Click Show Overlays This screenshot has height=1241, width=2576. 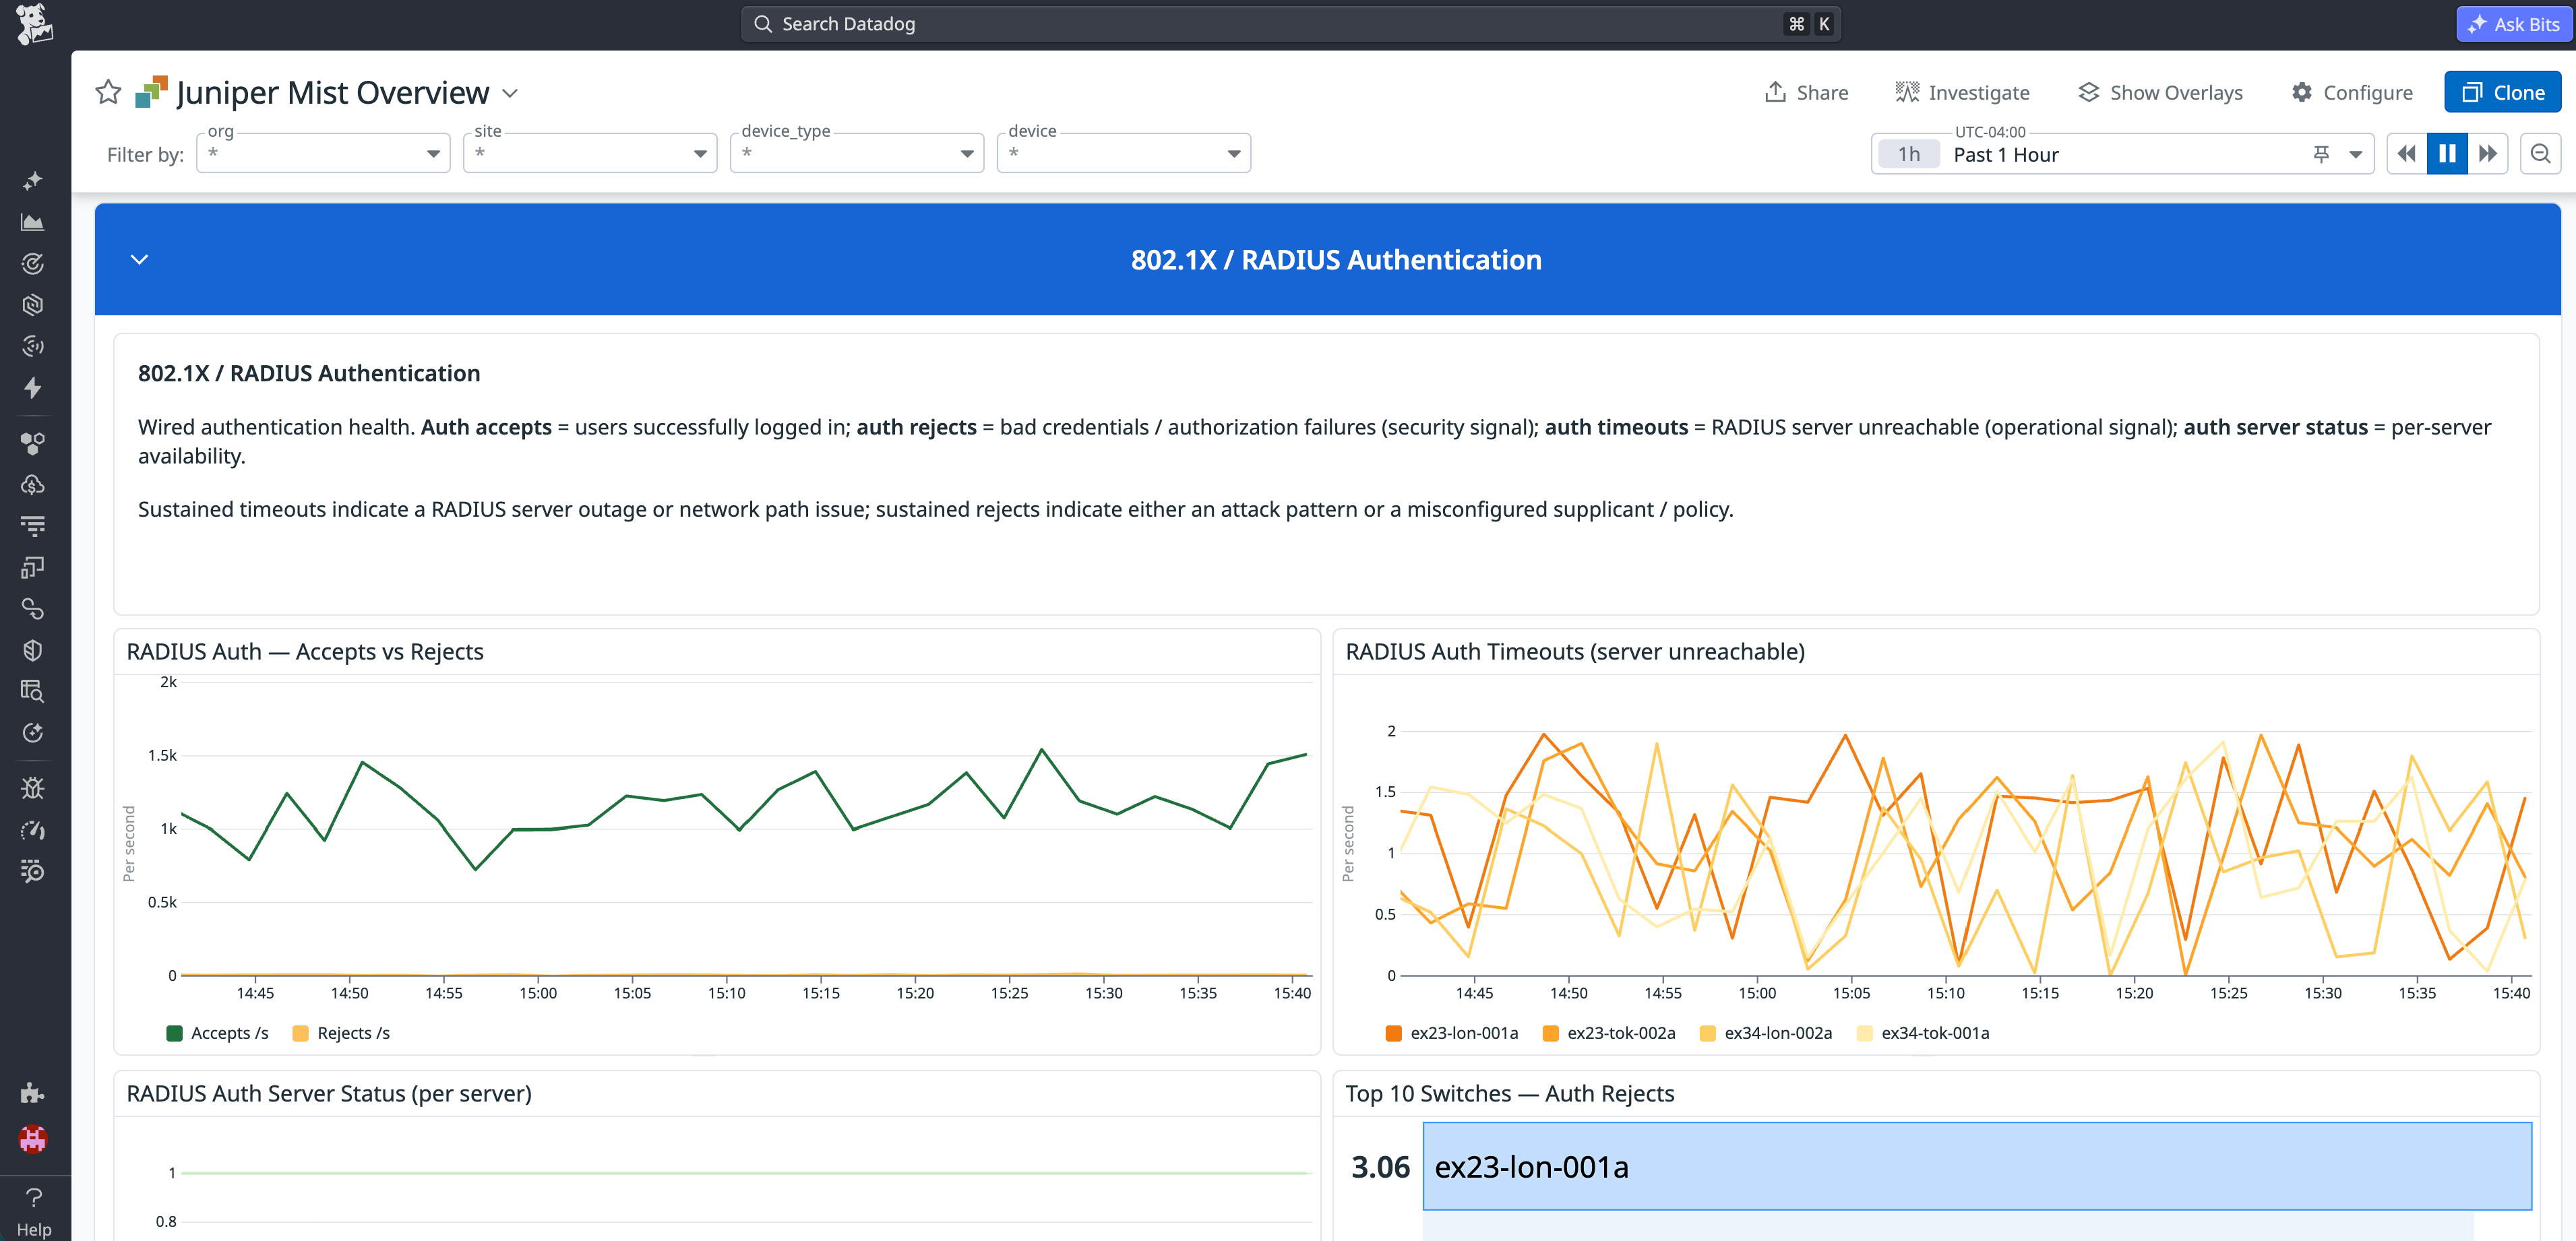[x=2160, y=92]
